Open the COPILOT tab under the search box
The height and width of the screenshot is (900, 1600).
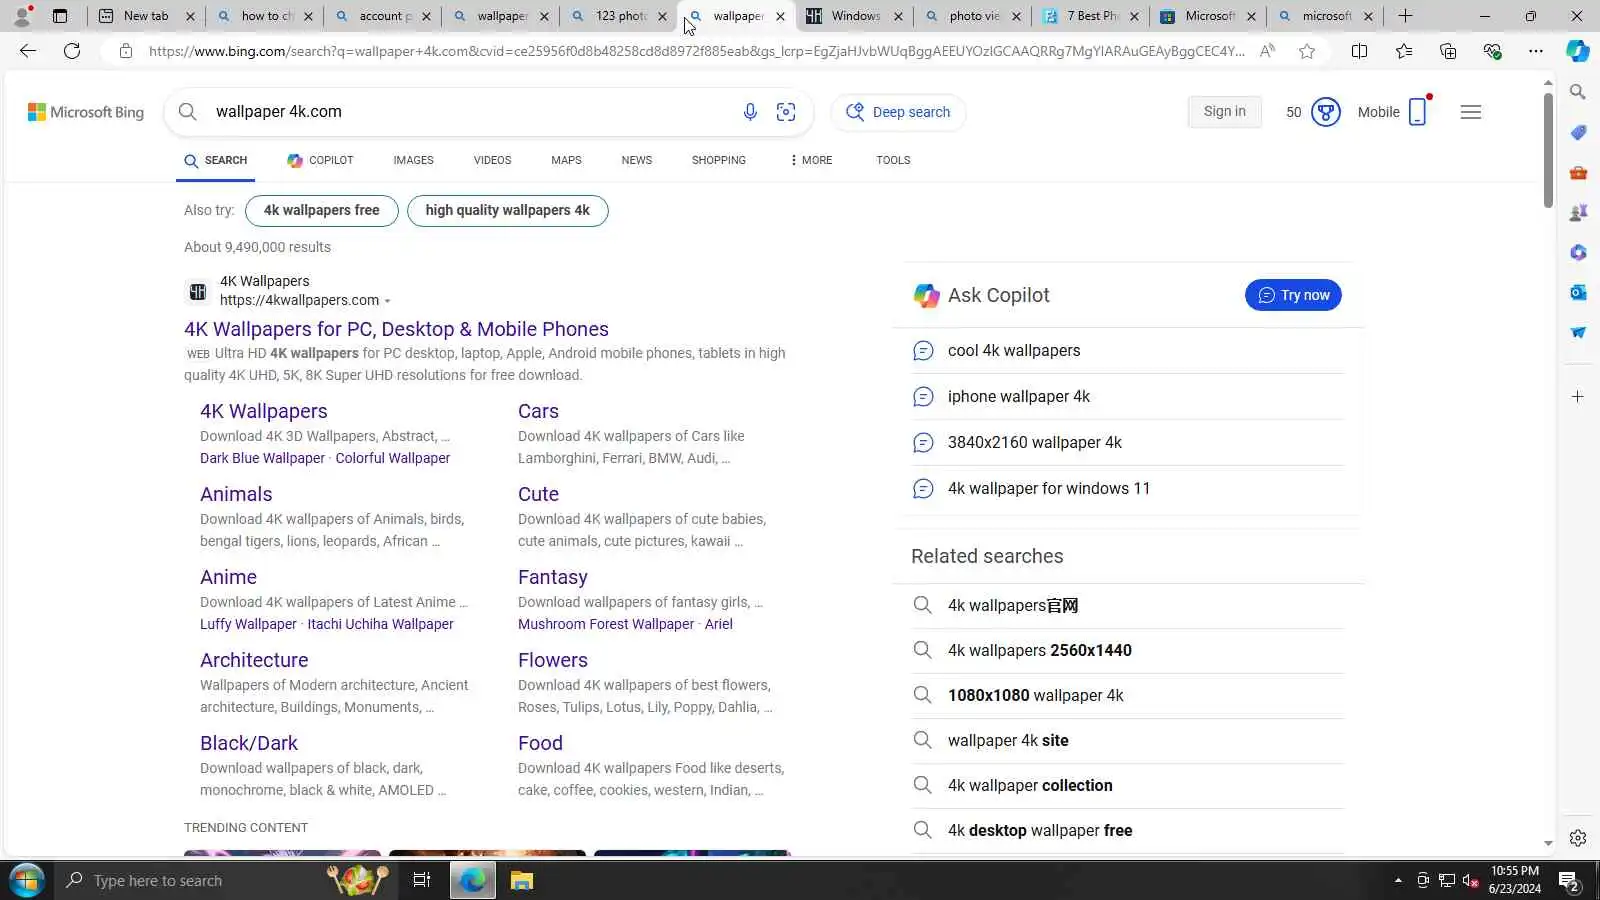[320, 160]
